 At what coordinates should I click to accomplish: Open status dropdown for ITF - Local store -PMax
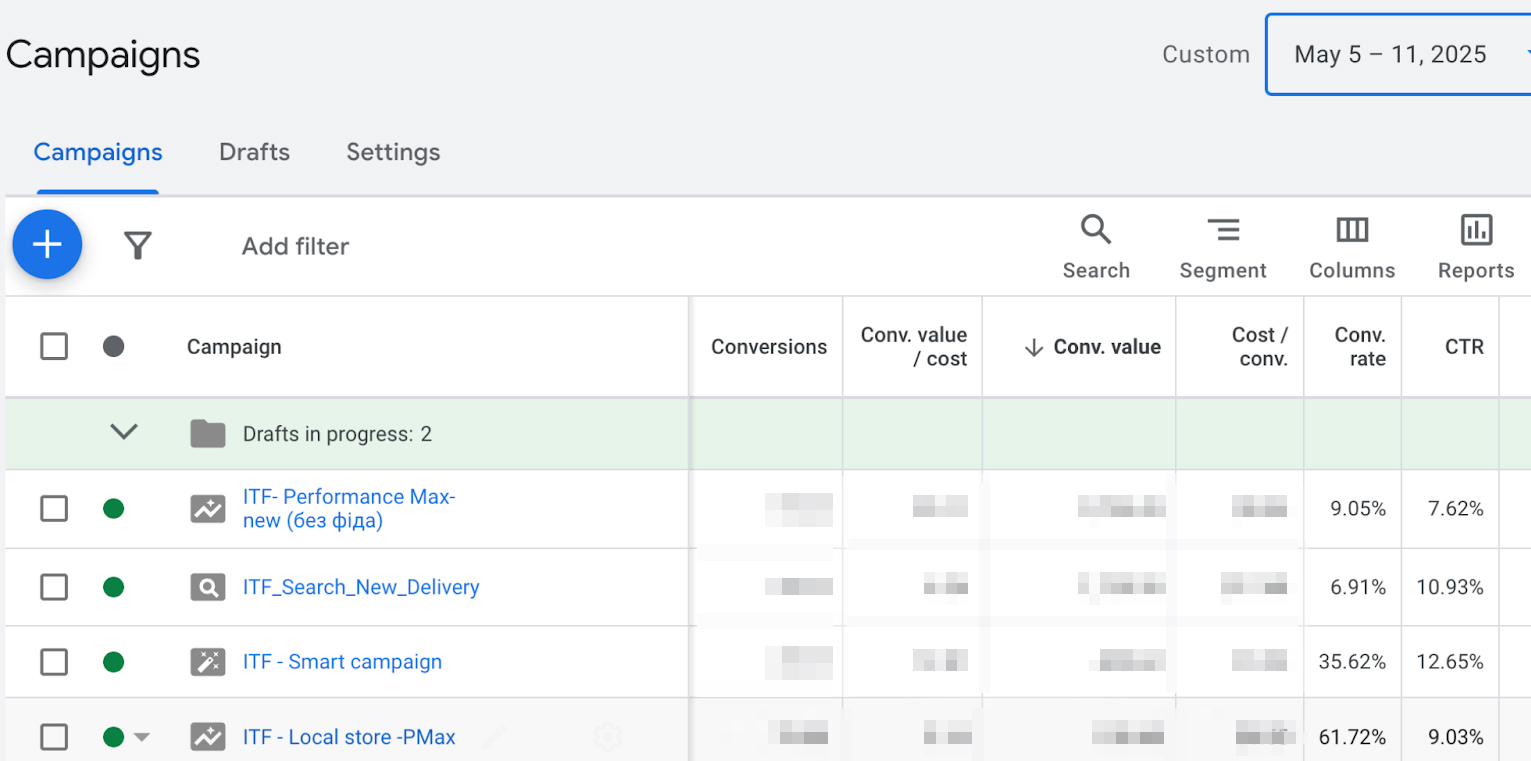(x=142, y=738)
